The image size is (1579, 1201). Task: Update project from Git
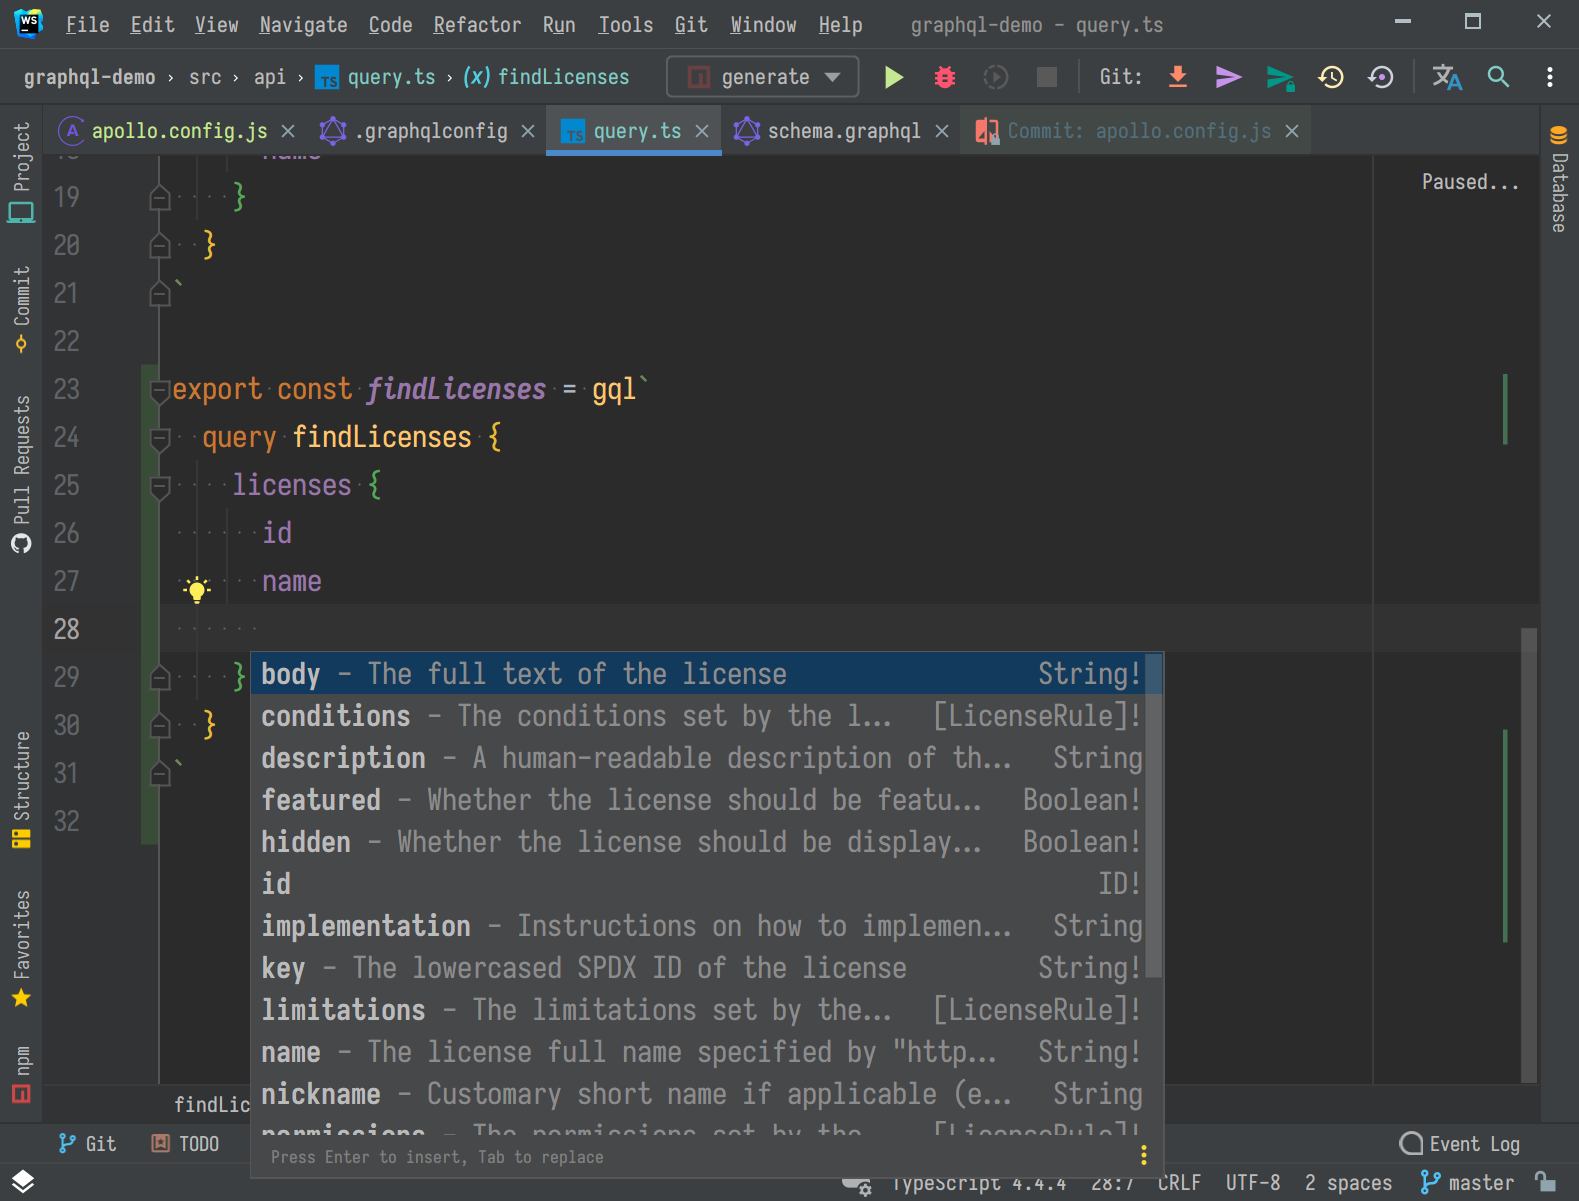tap(1178, 77)
